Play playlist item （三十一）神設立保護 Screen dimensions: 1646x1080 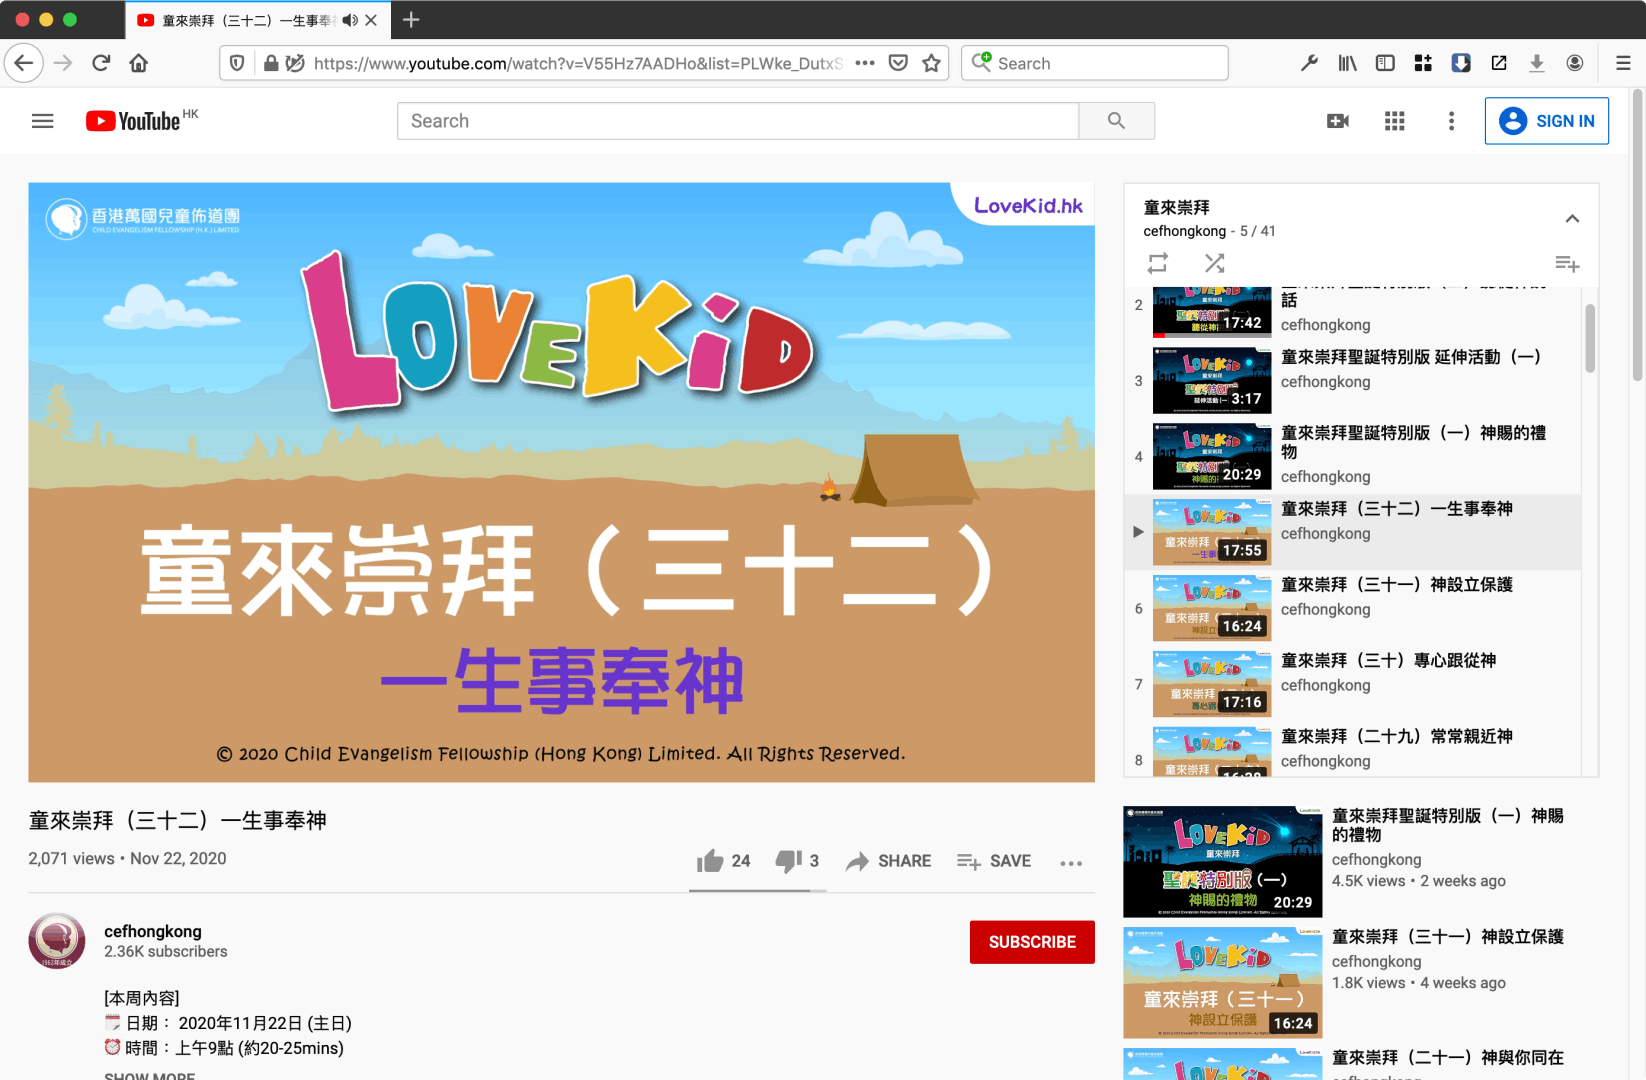point(1352,609)
